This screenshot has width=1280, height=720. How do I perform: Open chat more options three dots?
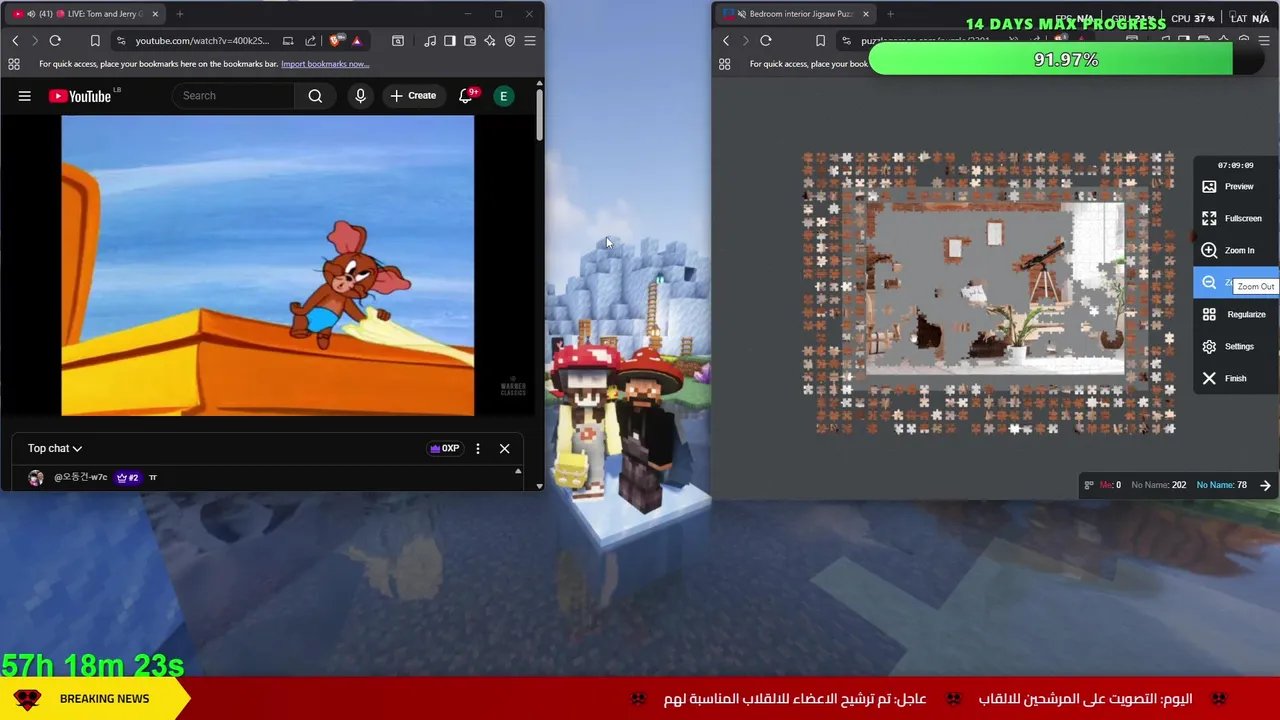coord(478,448)
